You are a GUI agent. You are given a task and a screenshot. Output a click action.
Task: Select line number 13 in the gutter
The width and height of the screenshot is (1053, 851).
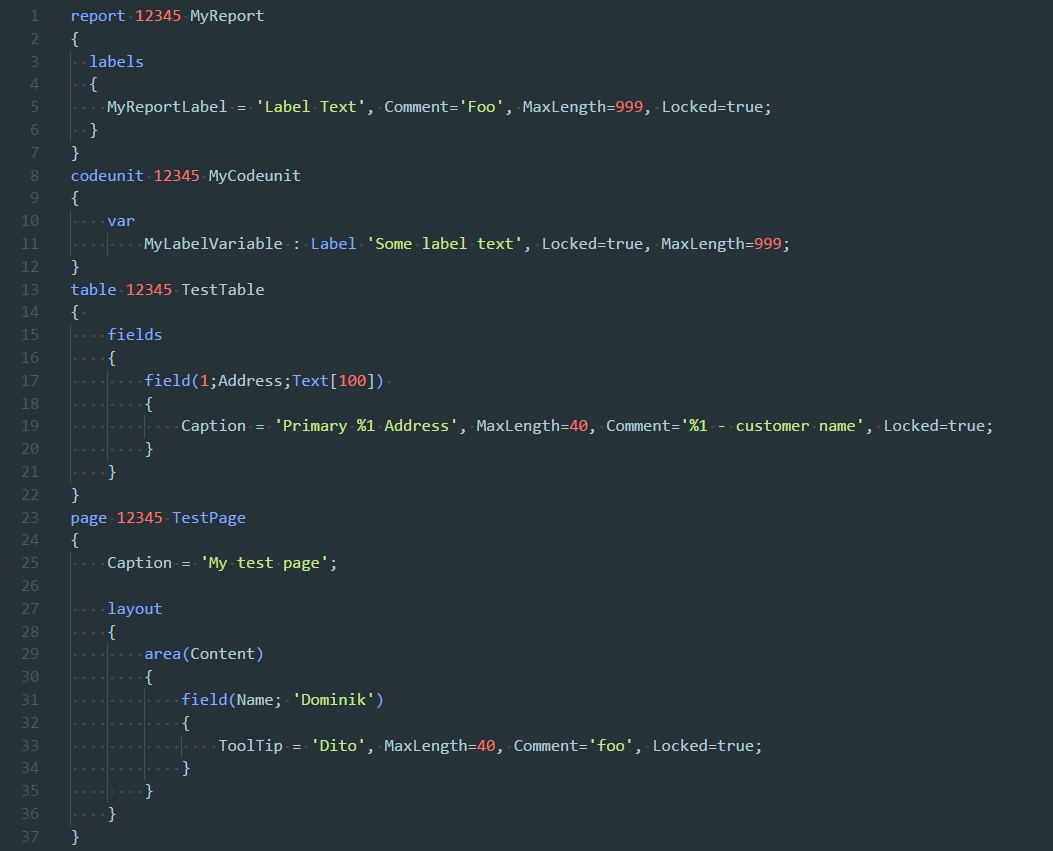(x=30, y=289)
